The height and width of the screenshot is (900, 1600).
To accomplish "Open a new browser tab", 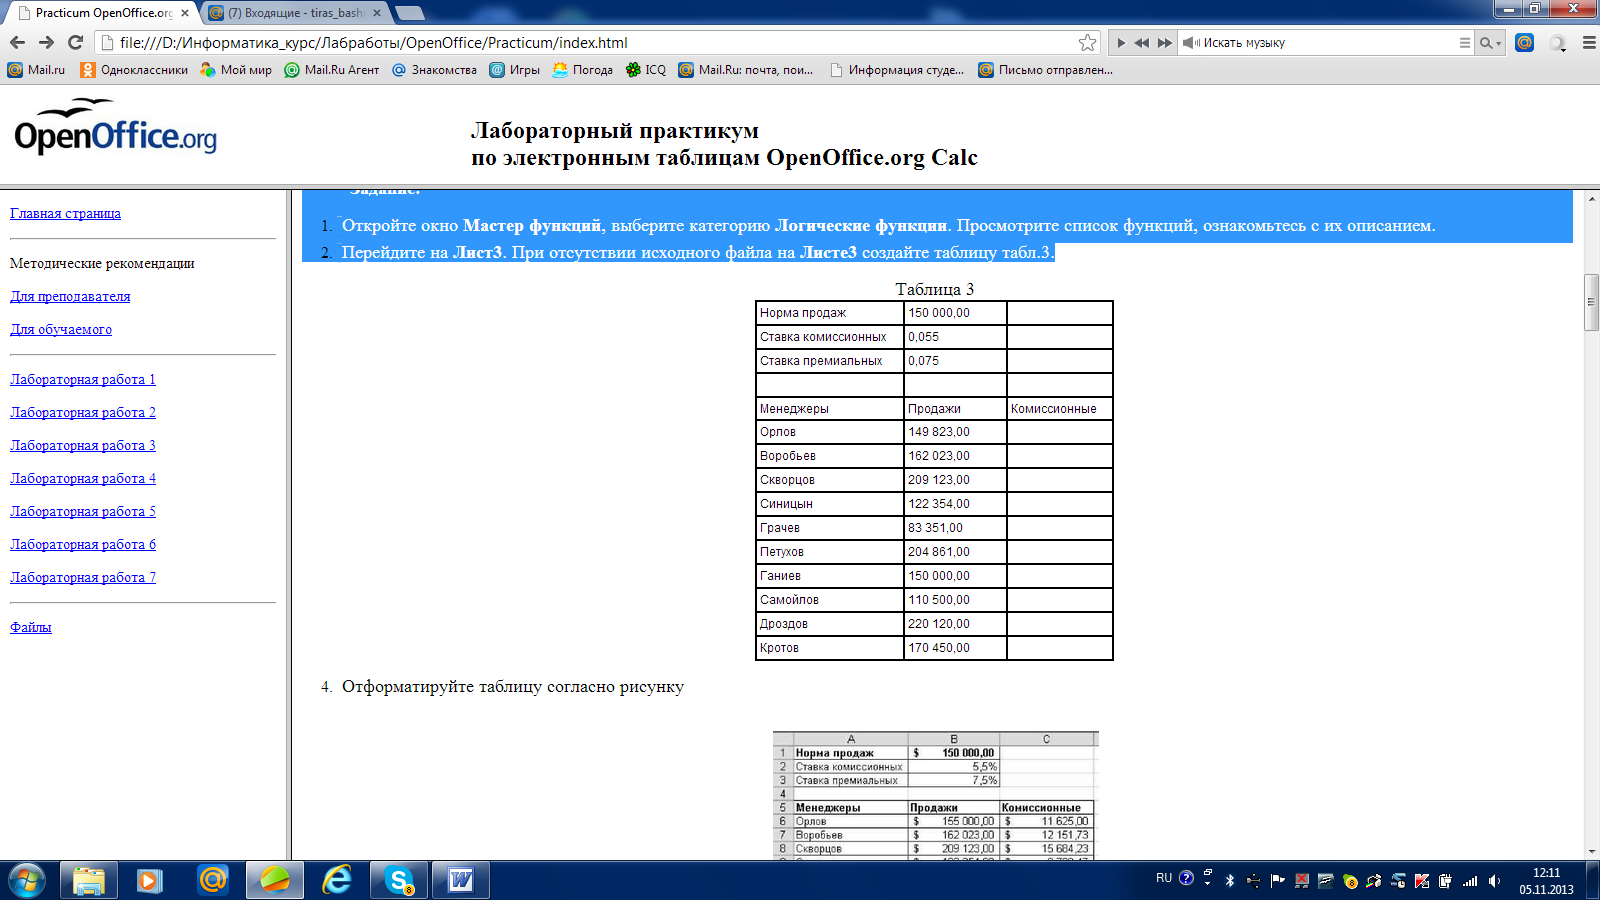I will click(409, 13).
